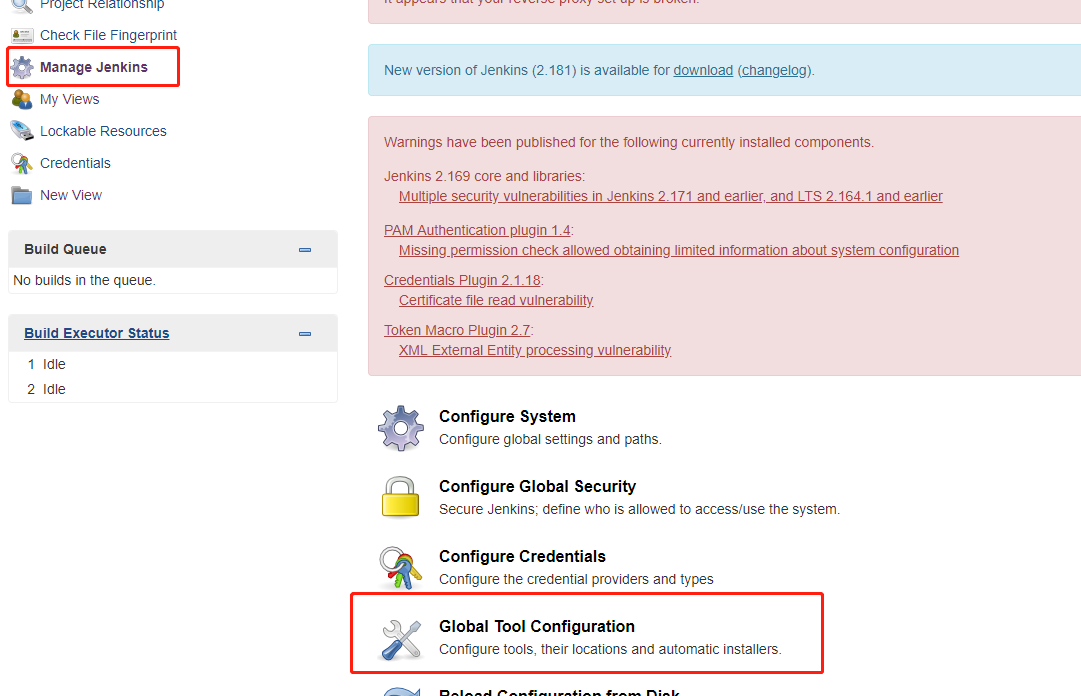Click 'Configure the credential providers and types' text
The width and height of the screenshot is (1081, 696).
[576, 580]
